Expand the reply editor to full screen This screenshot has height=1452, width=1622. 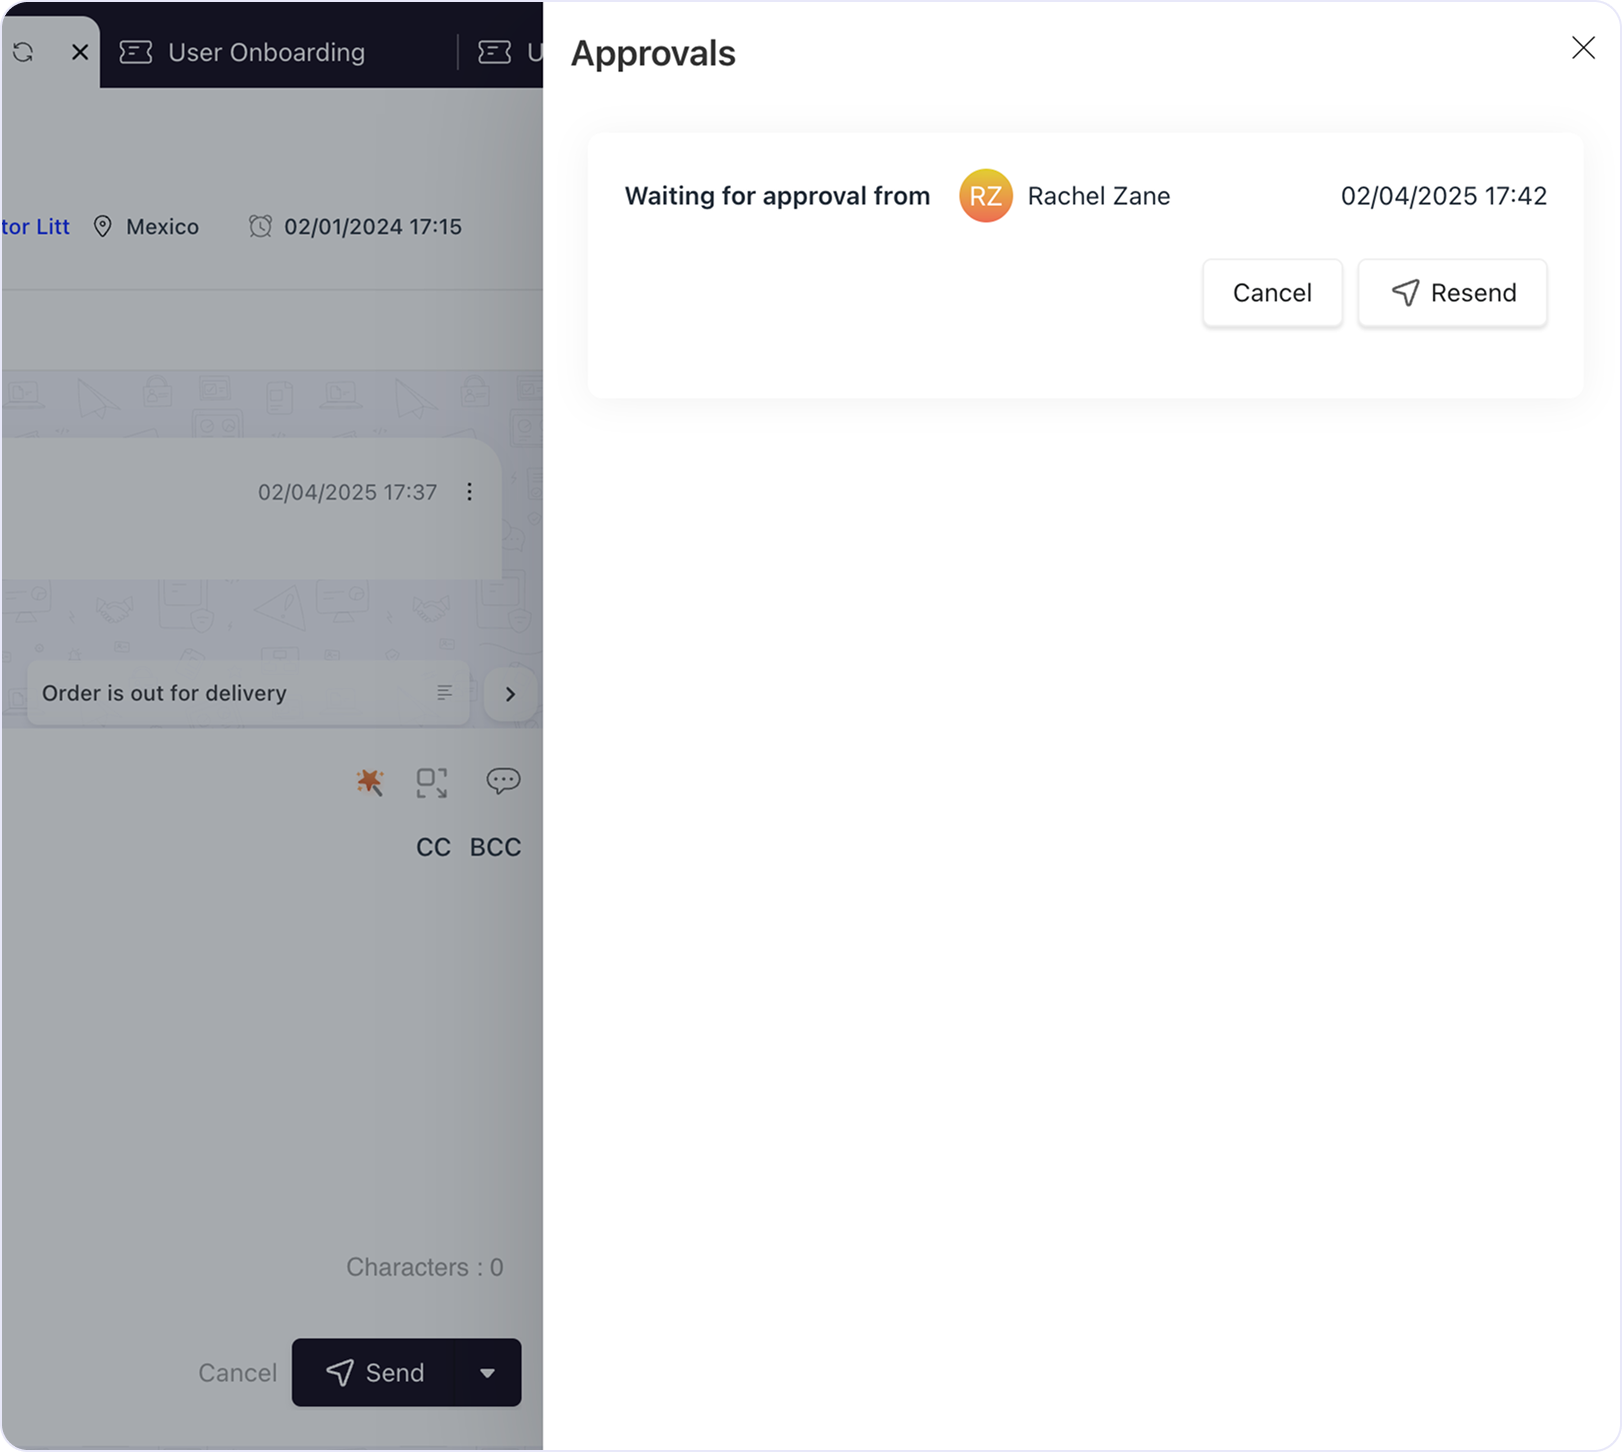pyautogui.click(x=432, y=782)
